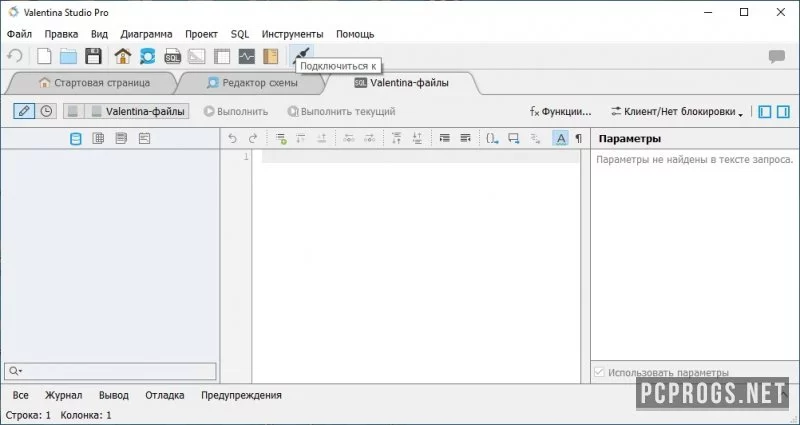800x425 pixels.
Task: Show databases list in schema panel
Action: click(x=76, y=139)
